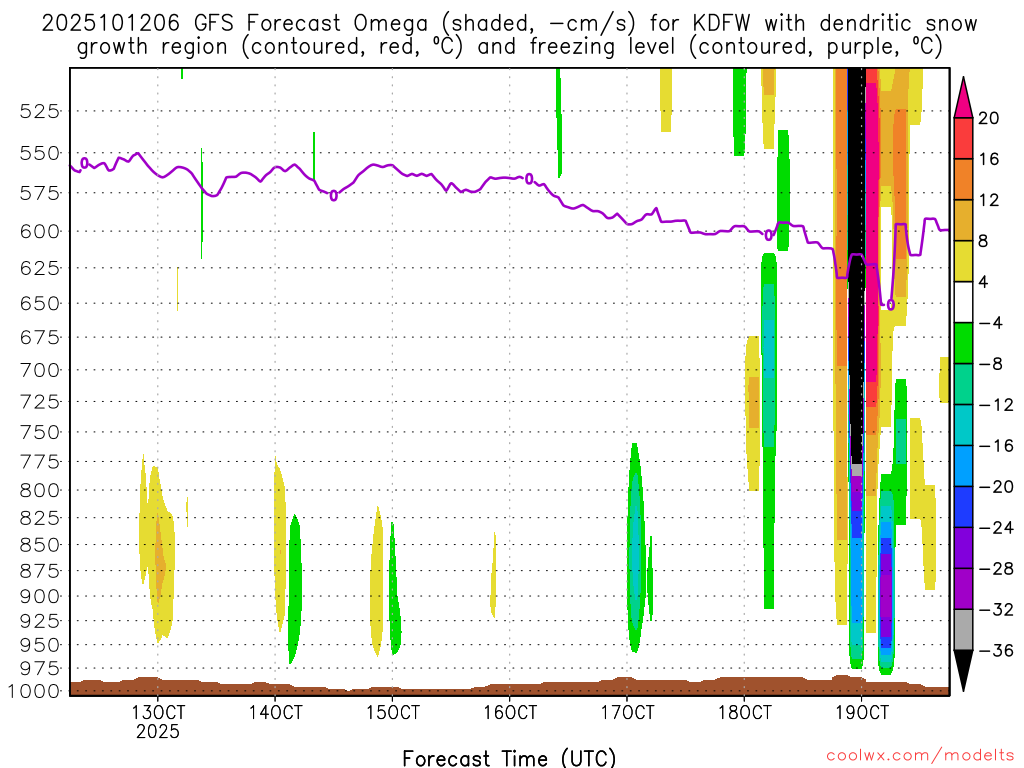Image resolution: width=1024 pixels, height=768 pixels.
Task: Click the 16OCT time axis label
Action: pos(510,712)
